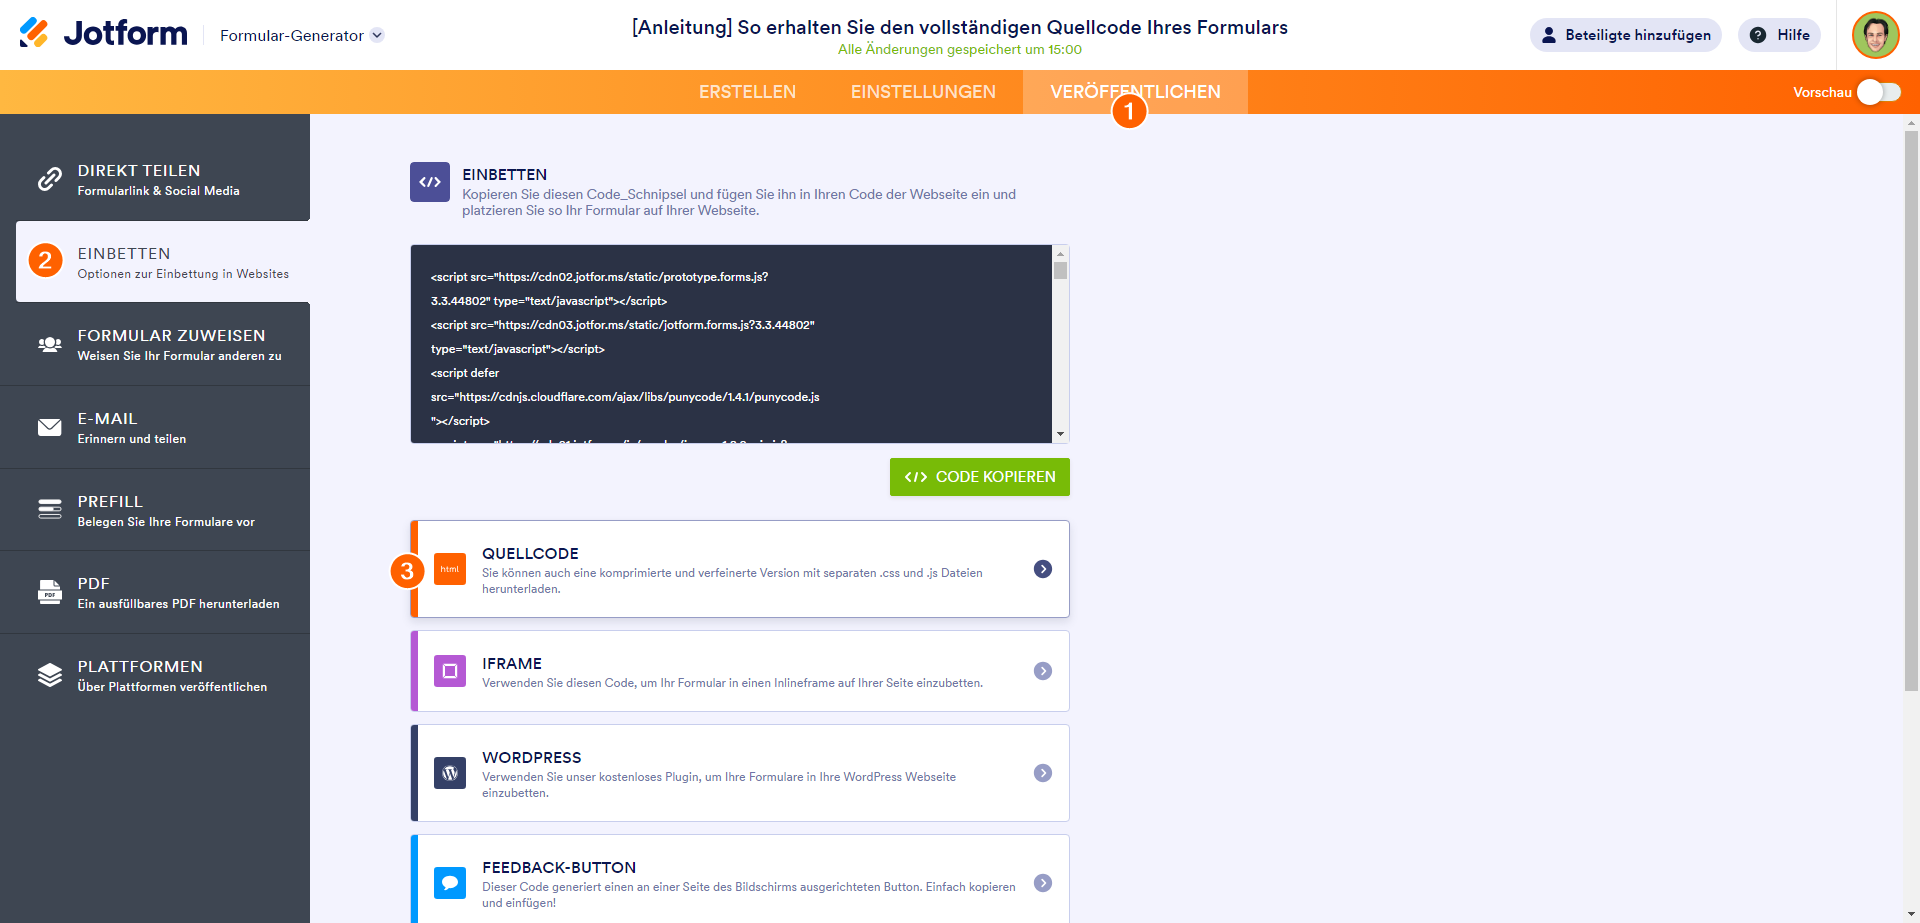Open the Formular-Generator dropdown
The width and height of the screenshot is (1920, 923).
tap(301, 35)
